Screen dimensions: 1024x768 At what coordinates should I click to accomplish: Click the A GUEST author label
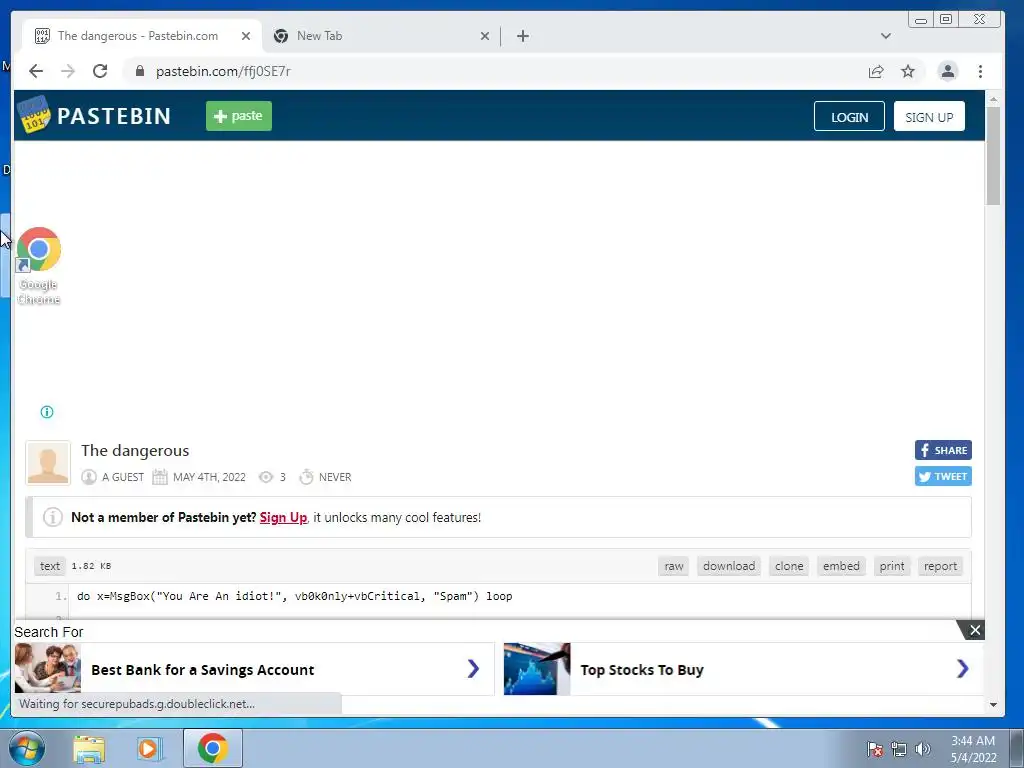click(123, 477)
